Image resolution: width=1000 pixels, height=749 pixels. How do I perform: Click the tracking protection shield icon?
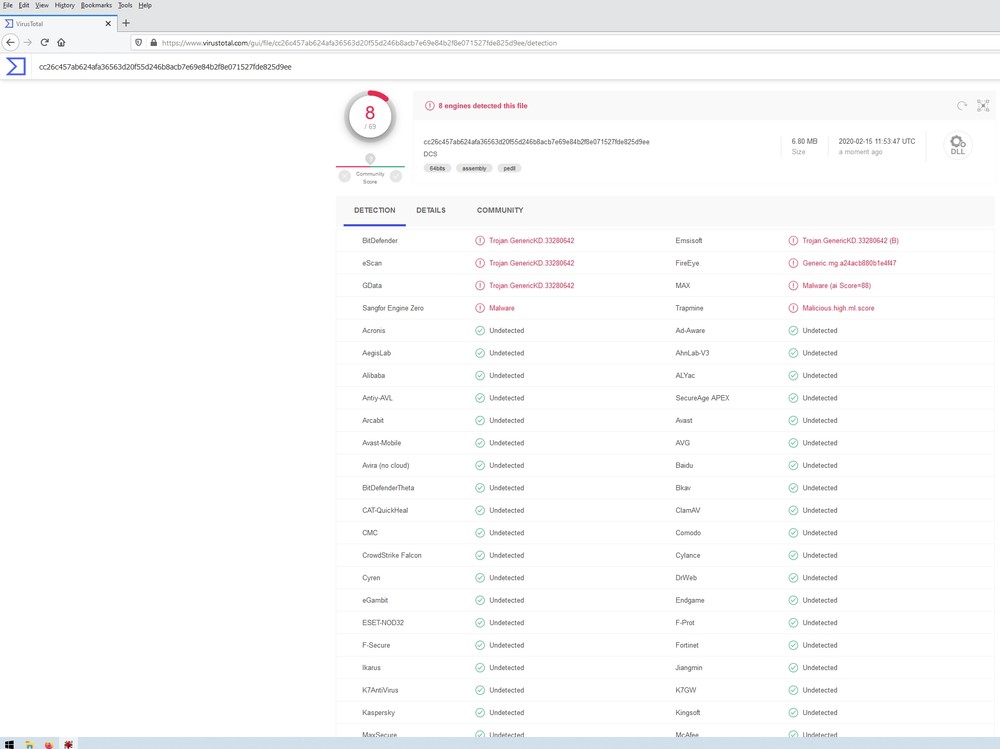click(x=138, y=43)
